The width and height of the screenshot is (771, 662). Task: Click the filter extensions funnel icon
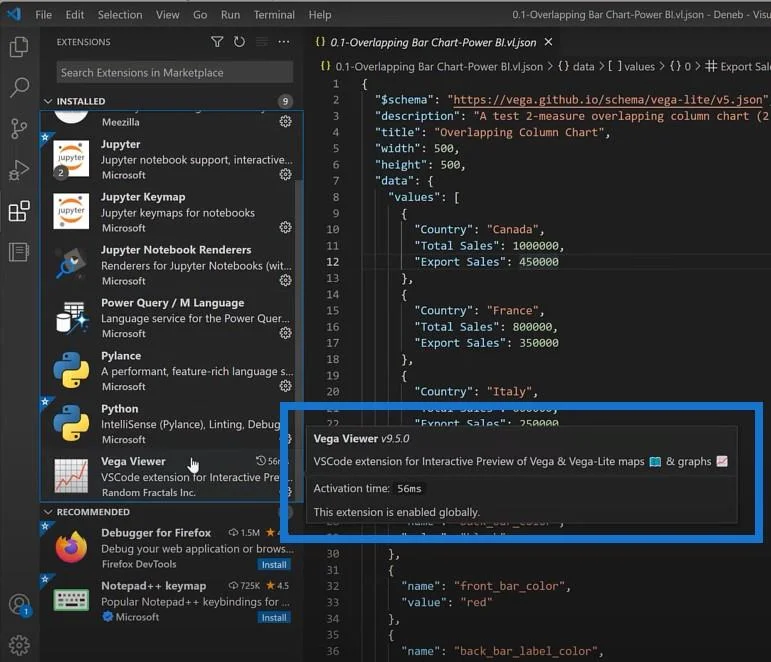click(217, 42)
